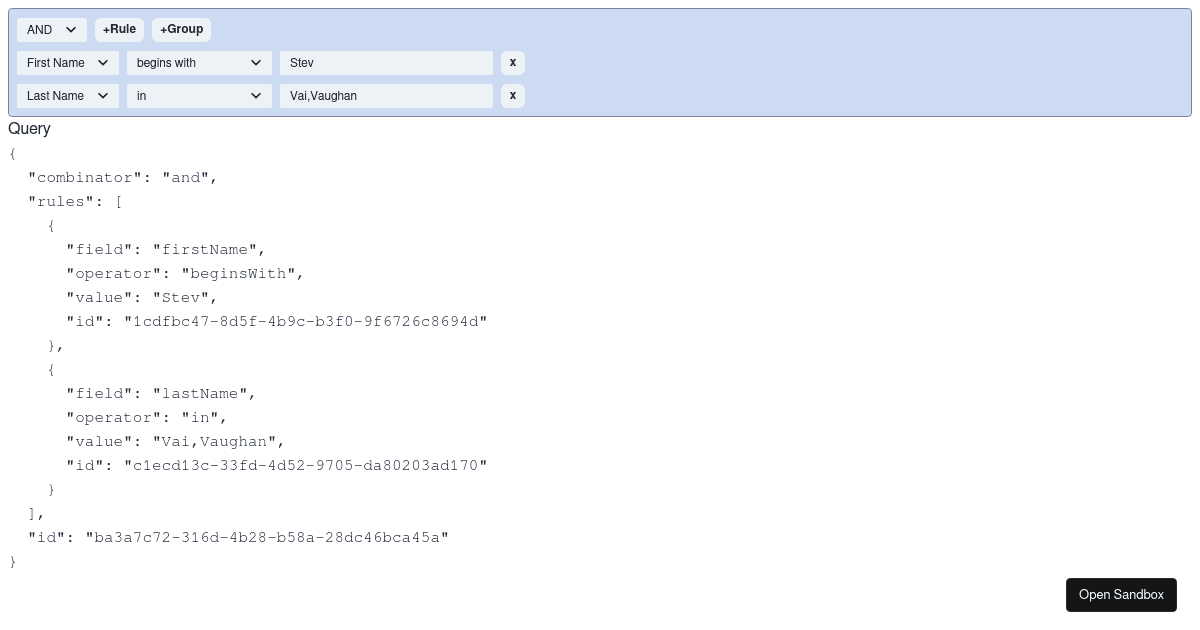This screenshot has width=1200, height=630.
Task: Open the field dropdown showing Last Name
Action: [x=67, y=95]
